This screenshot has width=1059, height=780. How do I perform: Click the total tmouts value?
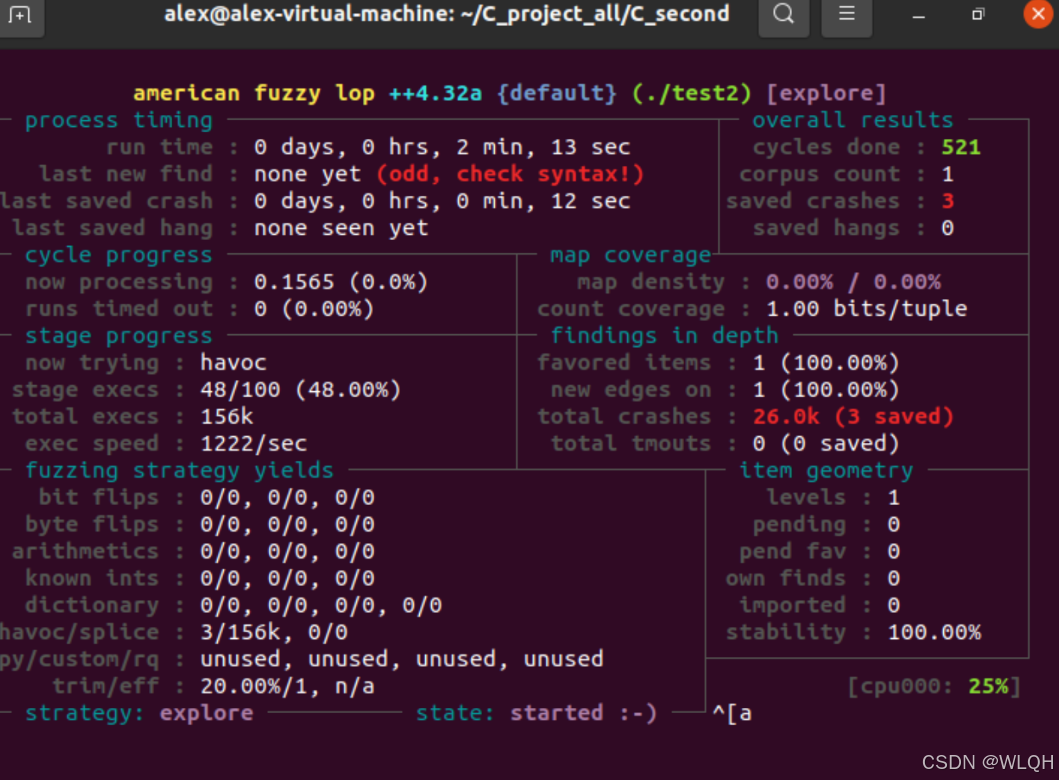tap(826, 444)
